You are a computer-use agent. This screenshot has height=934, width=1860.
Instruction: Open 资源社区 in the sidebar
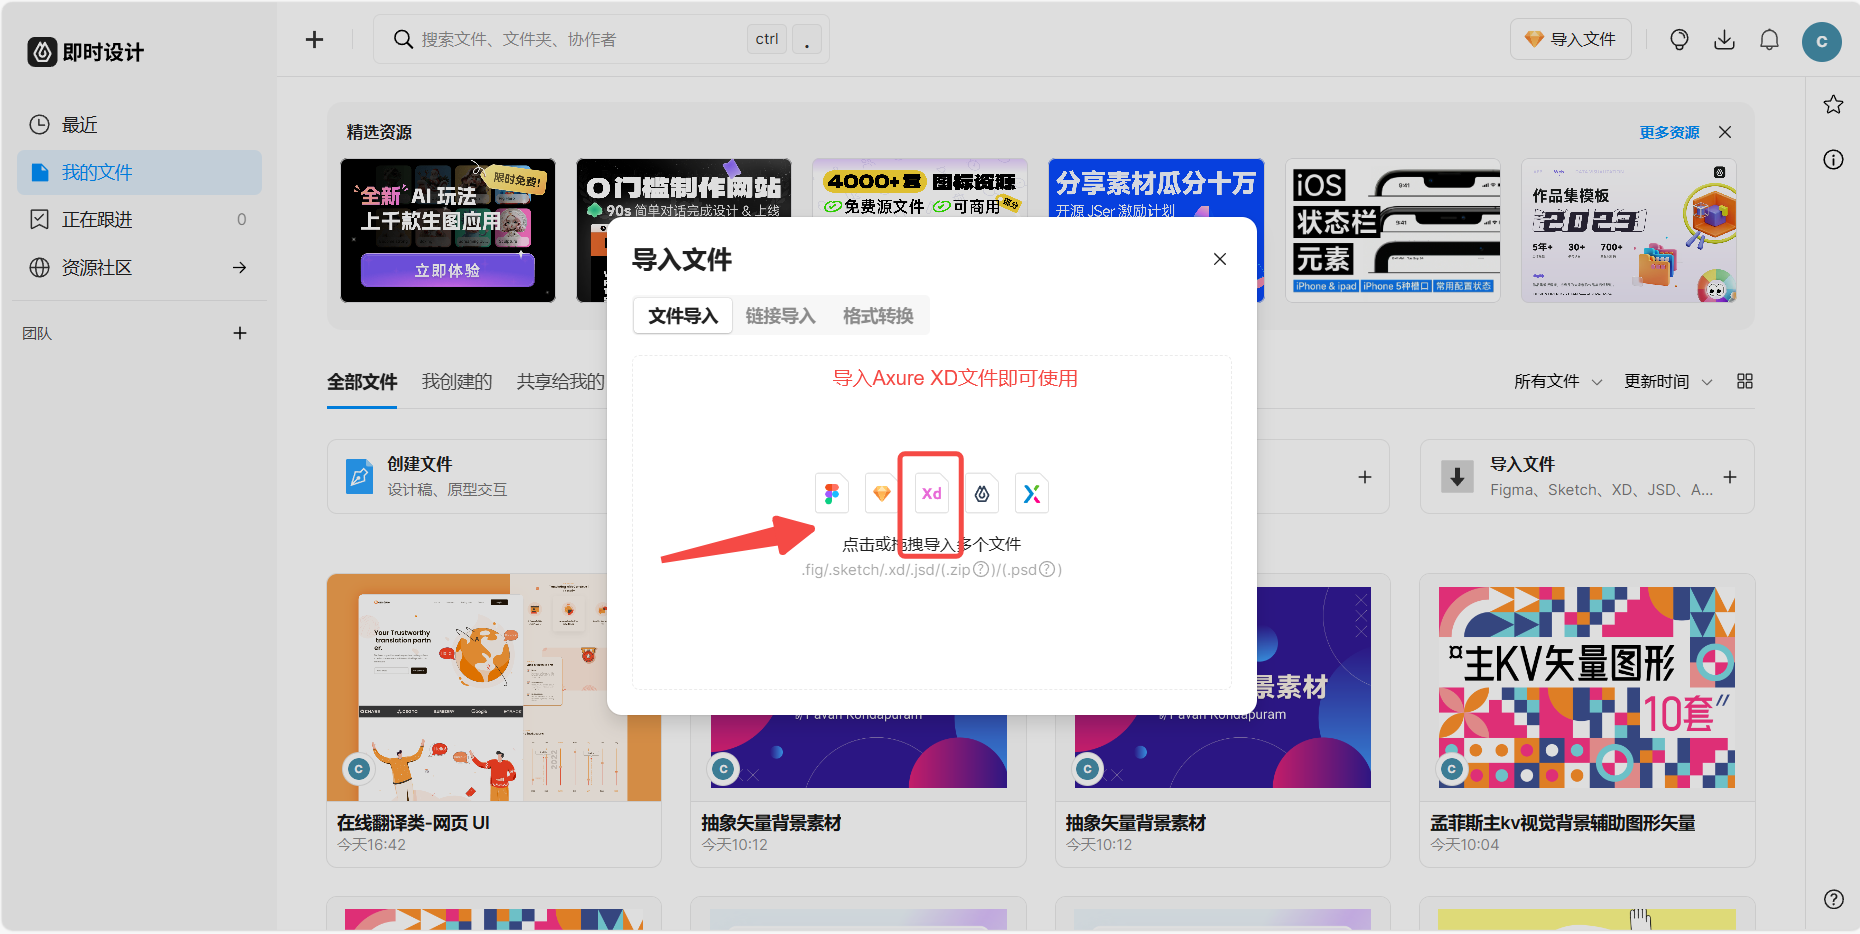139,267
